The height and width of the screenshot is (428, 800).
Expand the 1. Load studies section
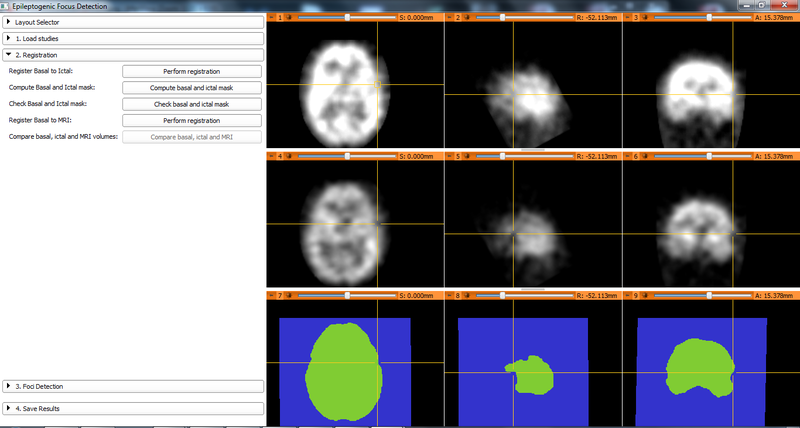(x=133, y=38)
